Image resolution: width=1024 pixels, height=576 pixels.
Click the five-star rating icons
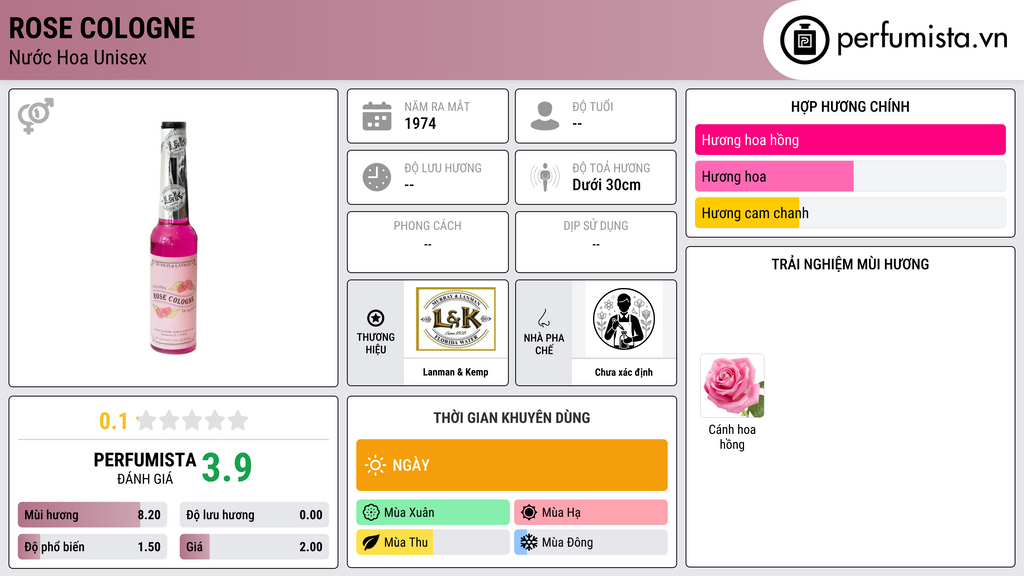pos(192,420)
